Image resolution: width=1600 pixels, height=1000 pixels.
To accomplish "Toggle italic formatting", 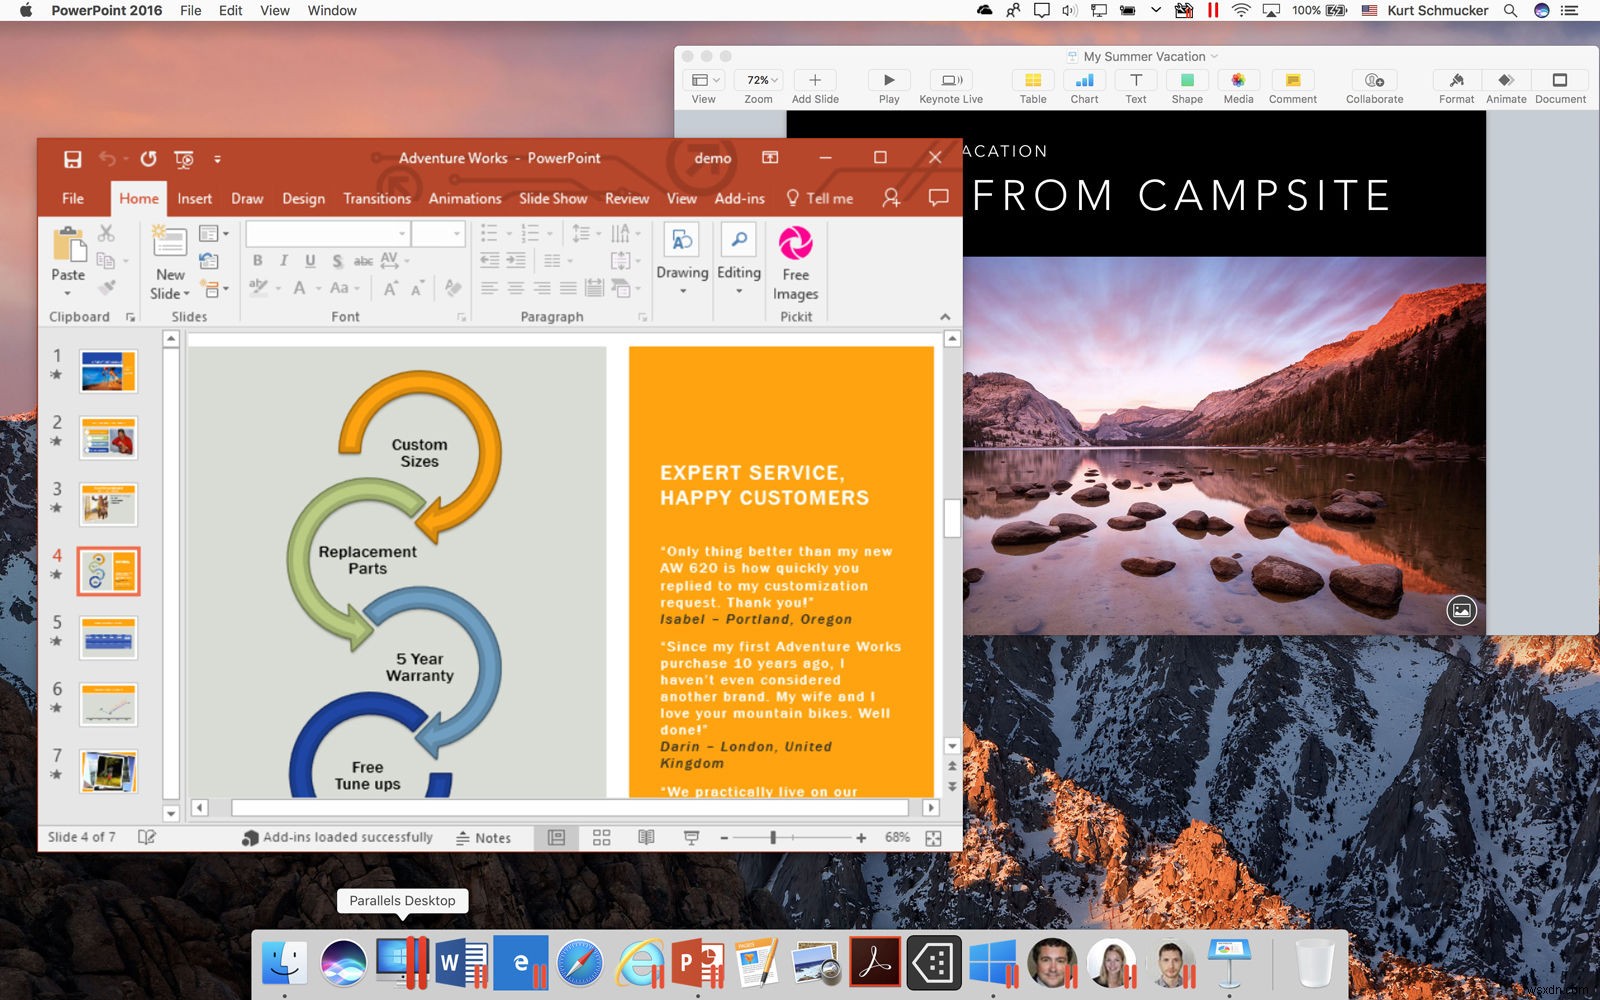I will point(284,258).
